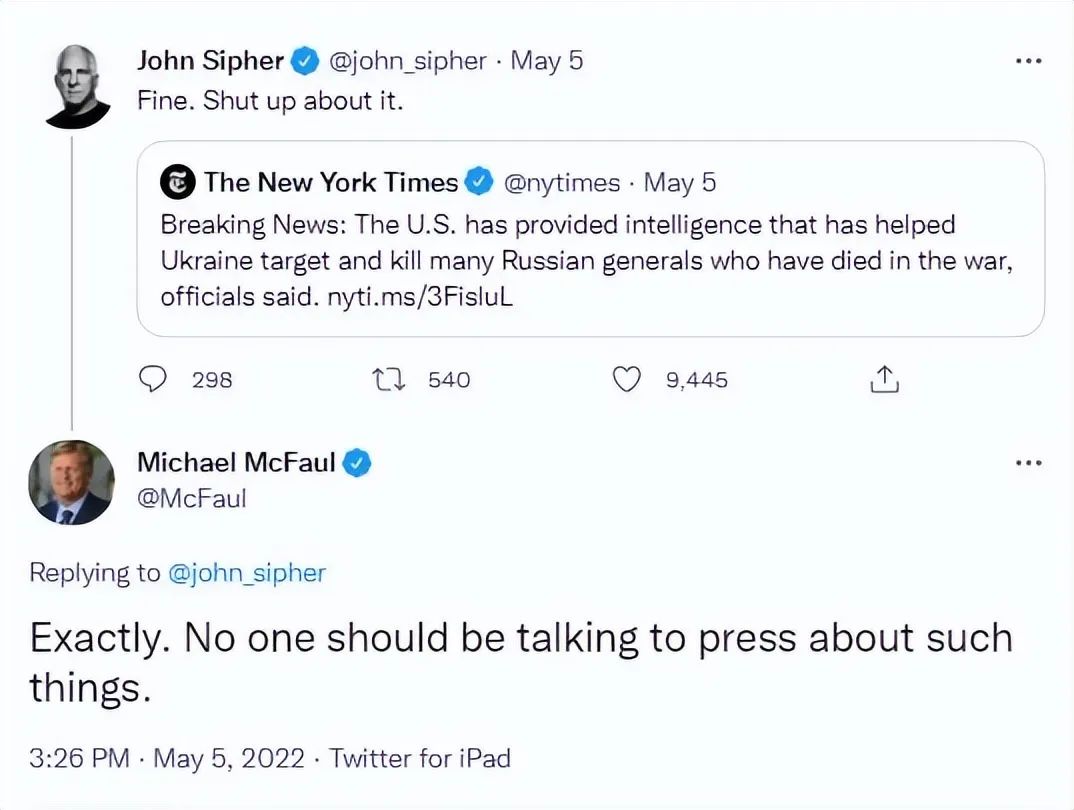Open Michael McFaul's profile picture
This screenshot has height=810, width=1074.
pyautogui.click(x=71, y=482)
